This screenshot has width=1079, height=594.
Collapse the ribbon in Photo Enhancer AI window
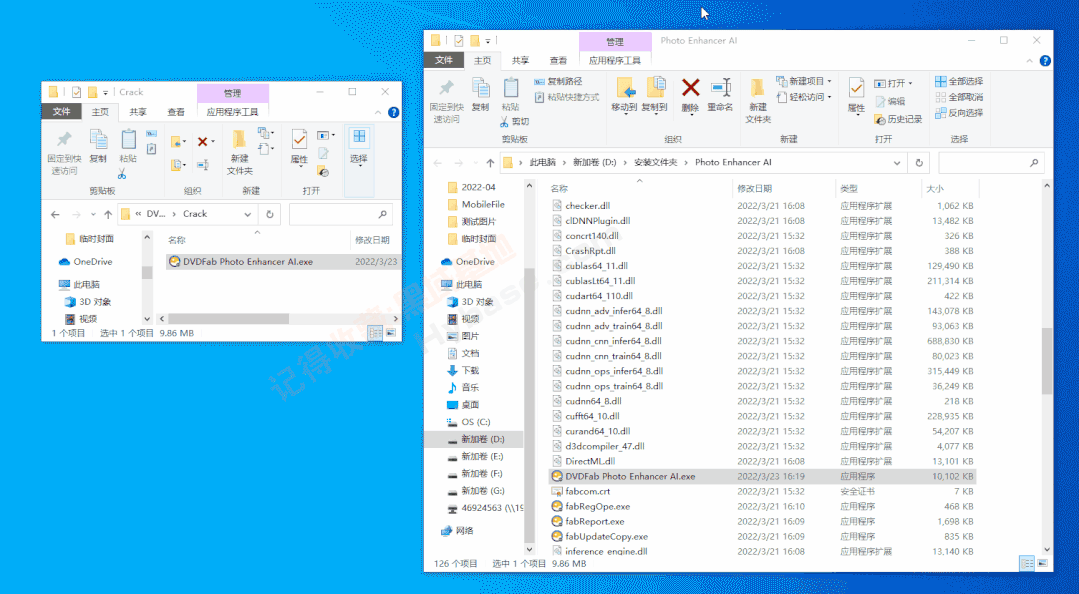coord(1029,61)
